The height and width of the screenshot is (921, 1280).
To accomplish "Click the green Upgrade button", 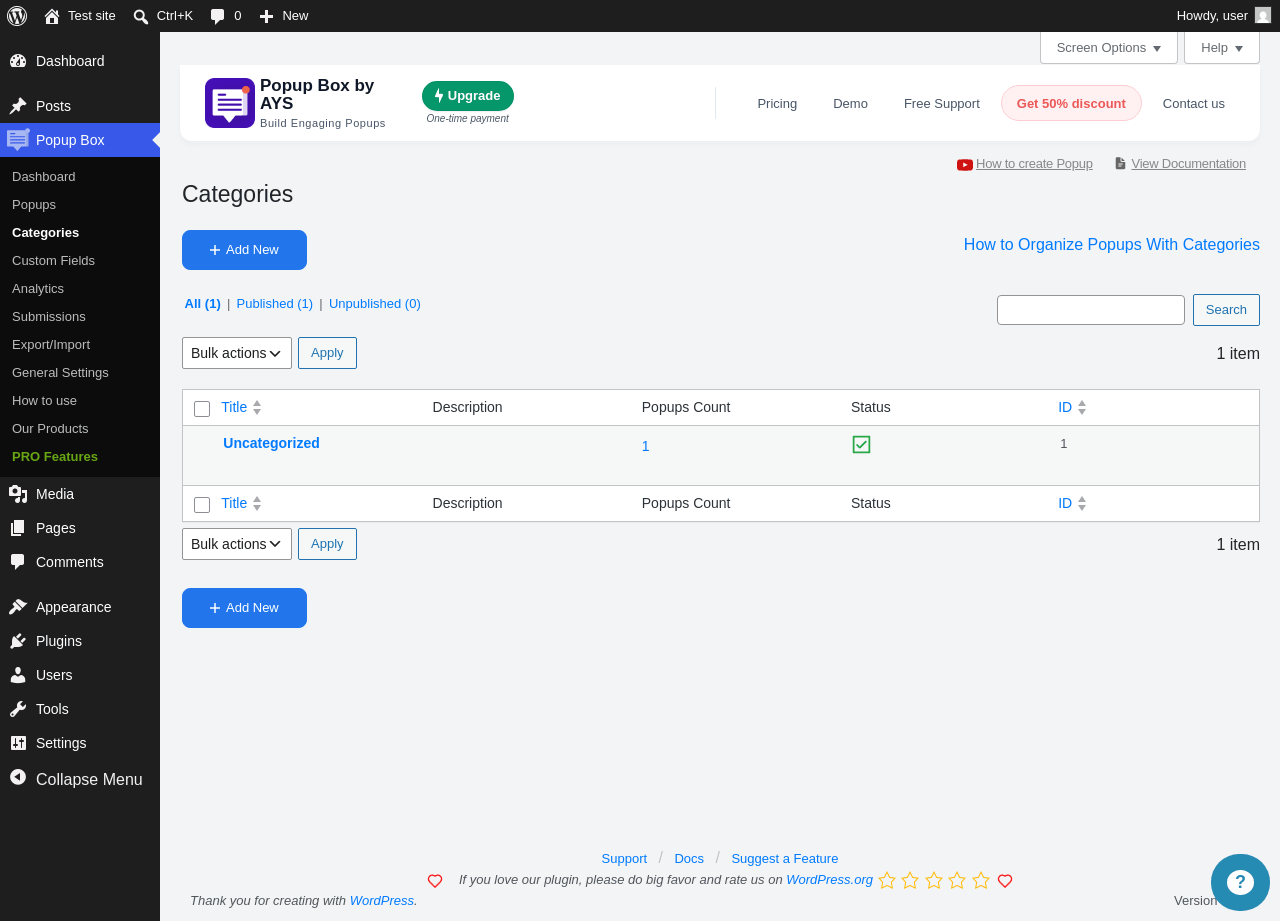I will [468, 96].
